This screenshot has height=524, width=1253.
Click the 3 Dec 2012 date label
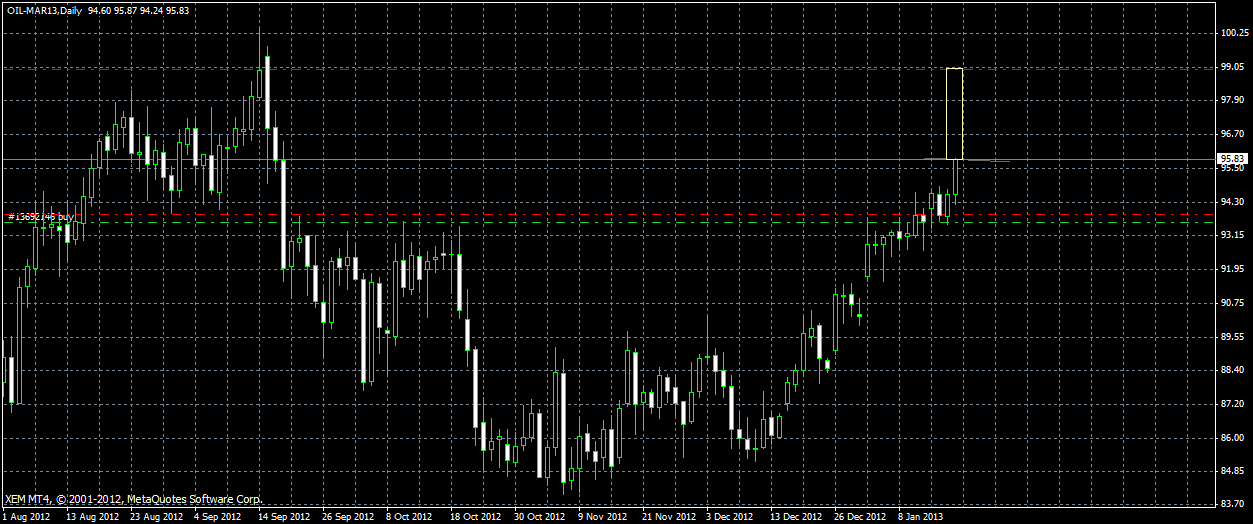pyautogui.click(x=729, y=517)
